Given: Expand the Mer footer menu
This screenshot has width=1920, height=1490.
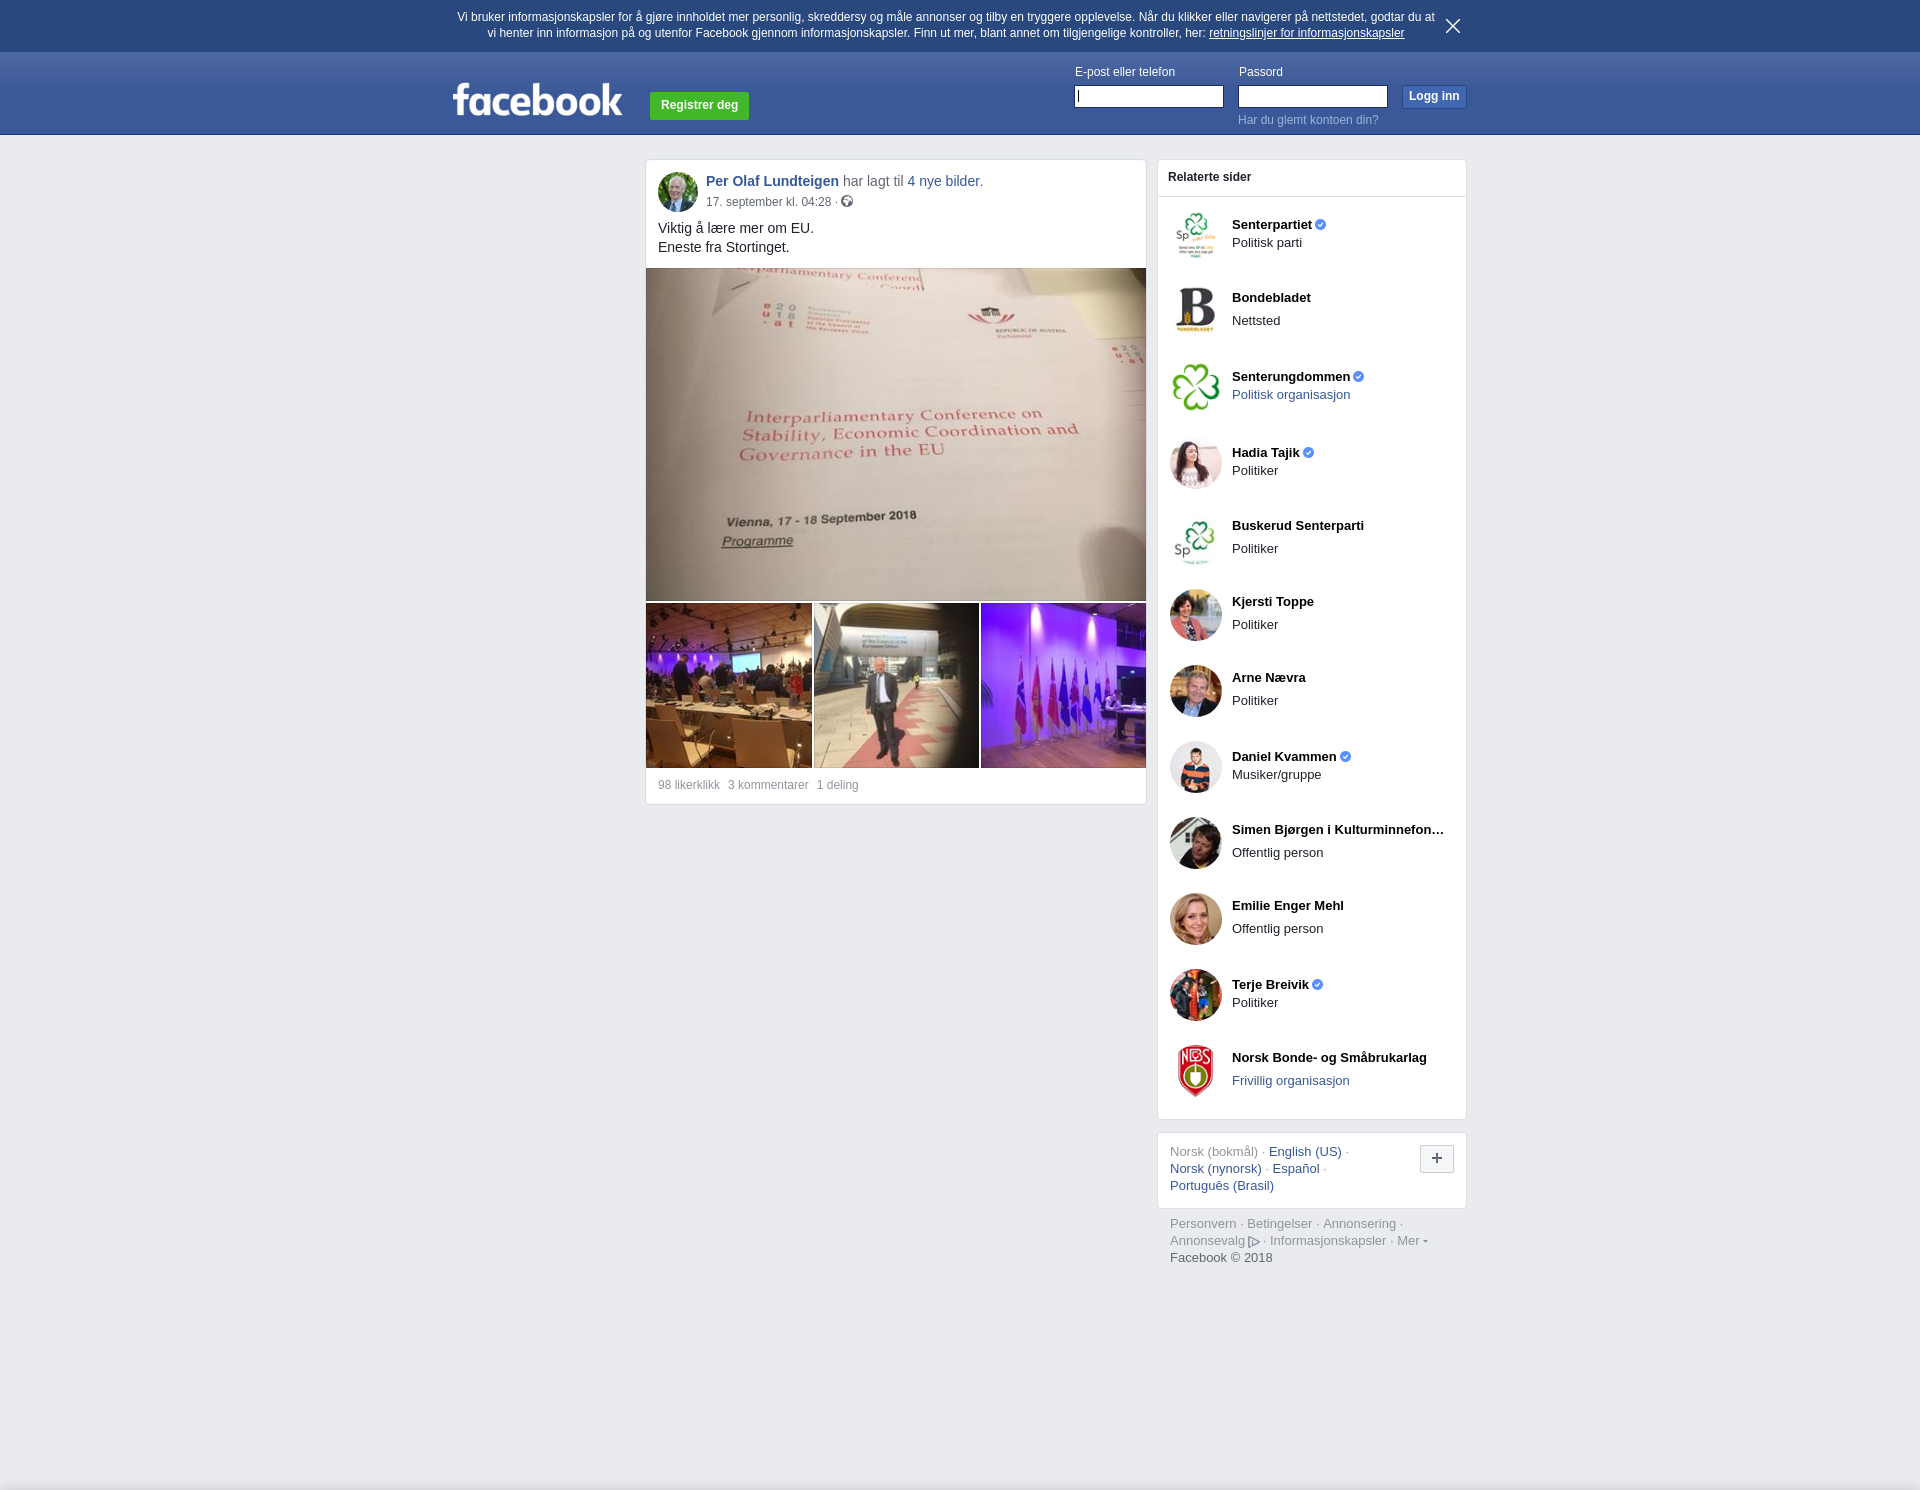Looking at the screenshot, I should tap(1412, 1241).
